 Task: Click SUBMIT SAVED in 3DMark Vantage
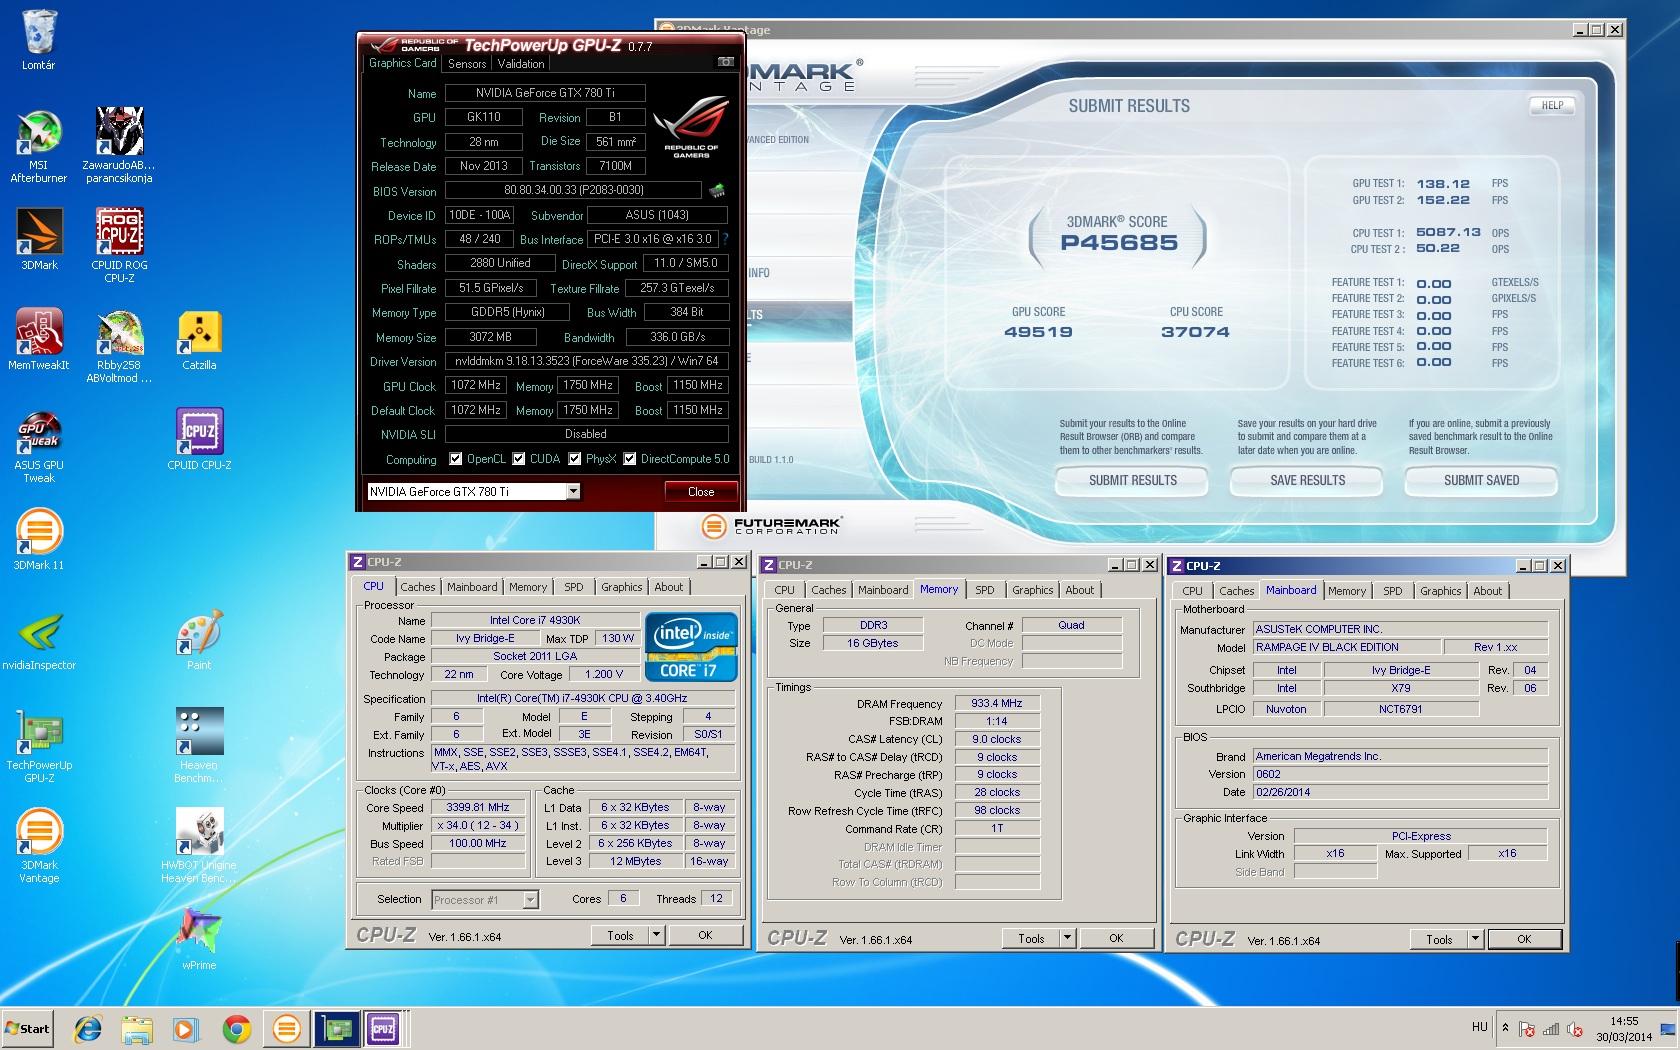coord(1481,480)
